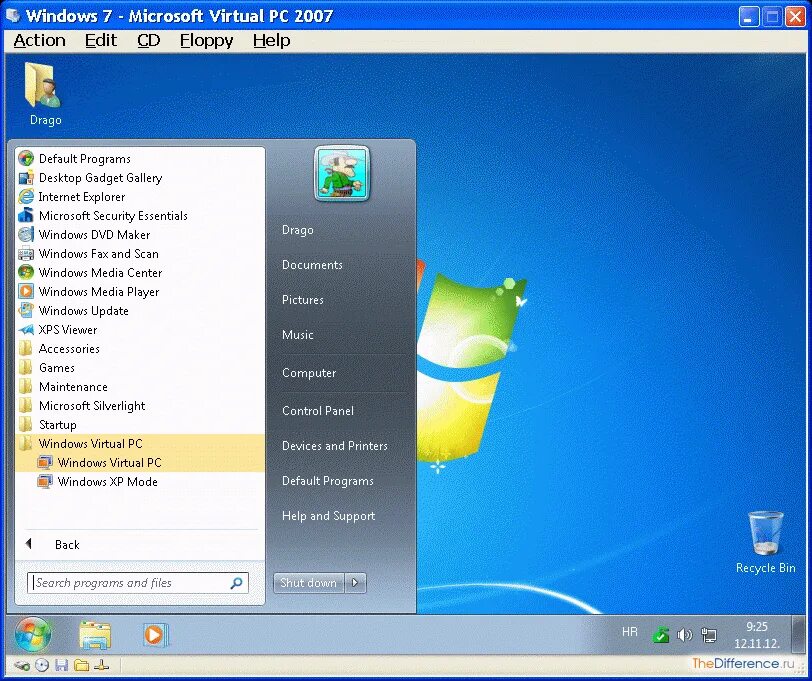812x681 pixels.
Task: Open Windows DVD Maker
Action: click(140, 235)
